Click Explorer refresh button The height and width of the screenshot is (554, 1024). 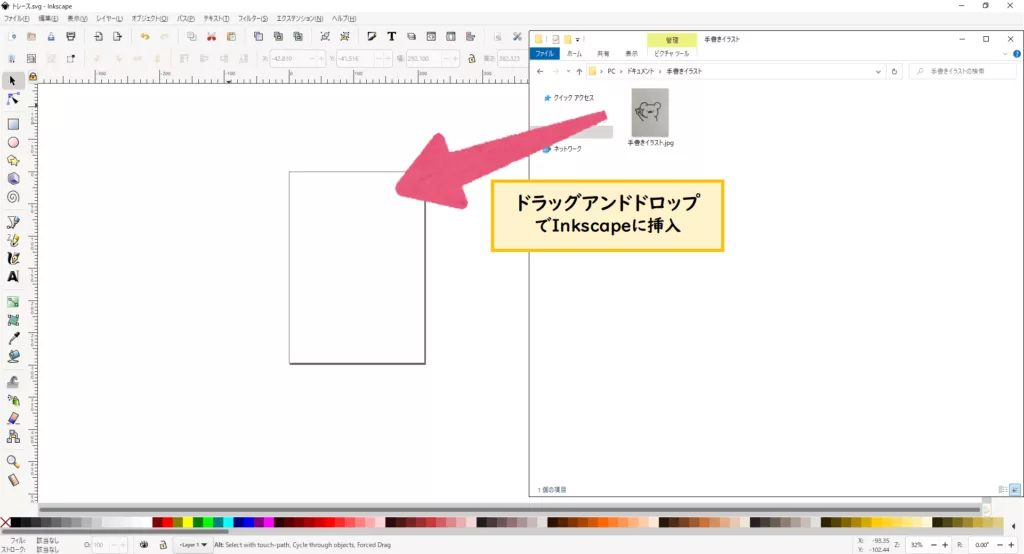(894, 72)
